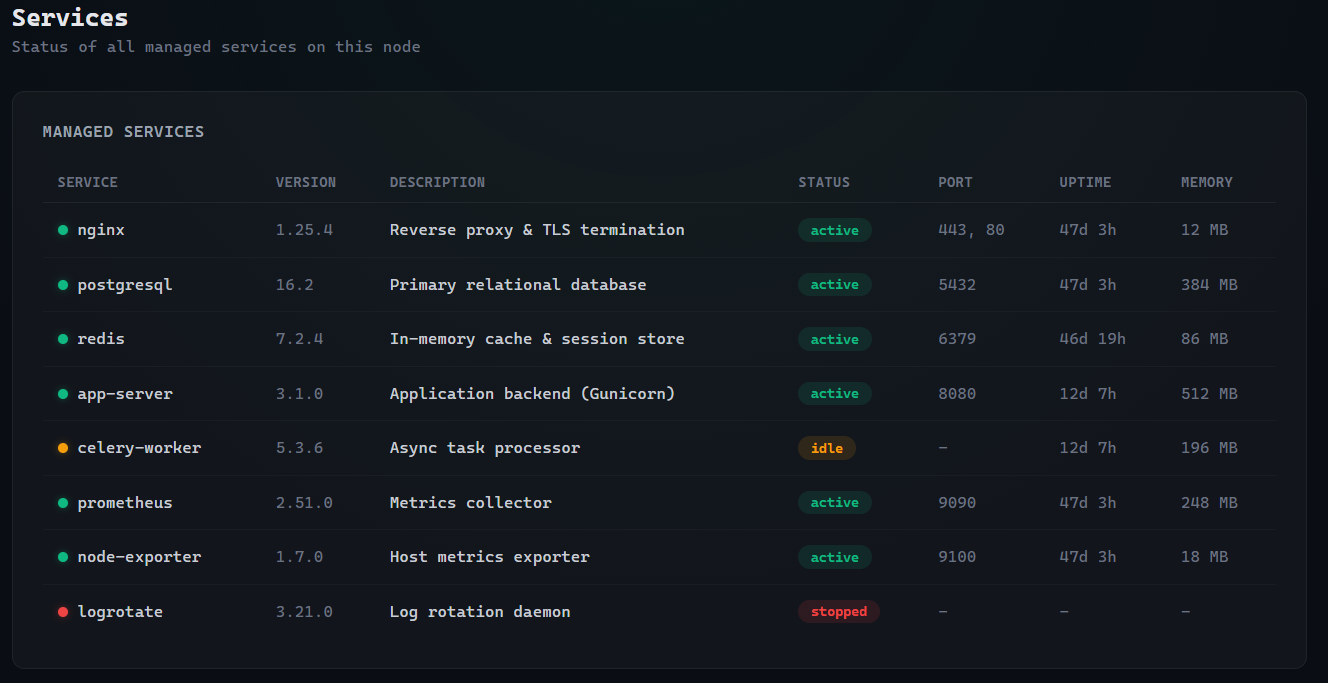1328x683 pixels.
Task: Click the MEMORY column header
Action: tap(1207, 182)
